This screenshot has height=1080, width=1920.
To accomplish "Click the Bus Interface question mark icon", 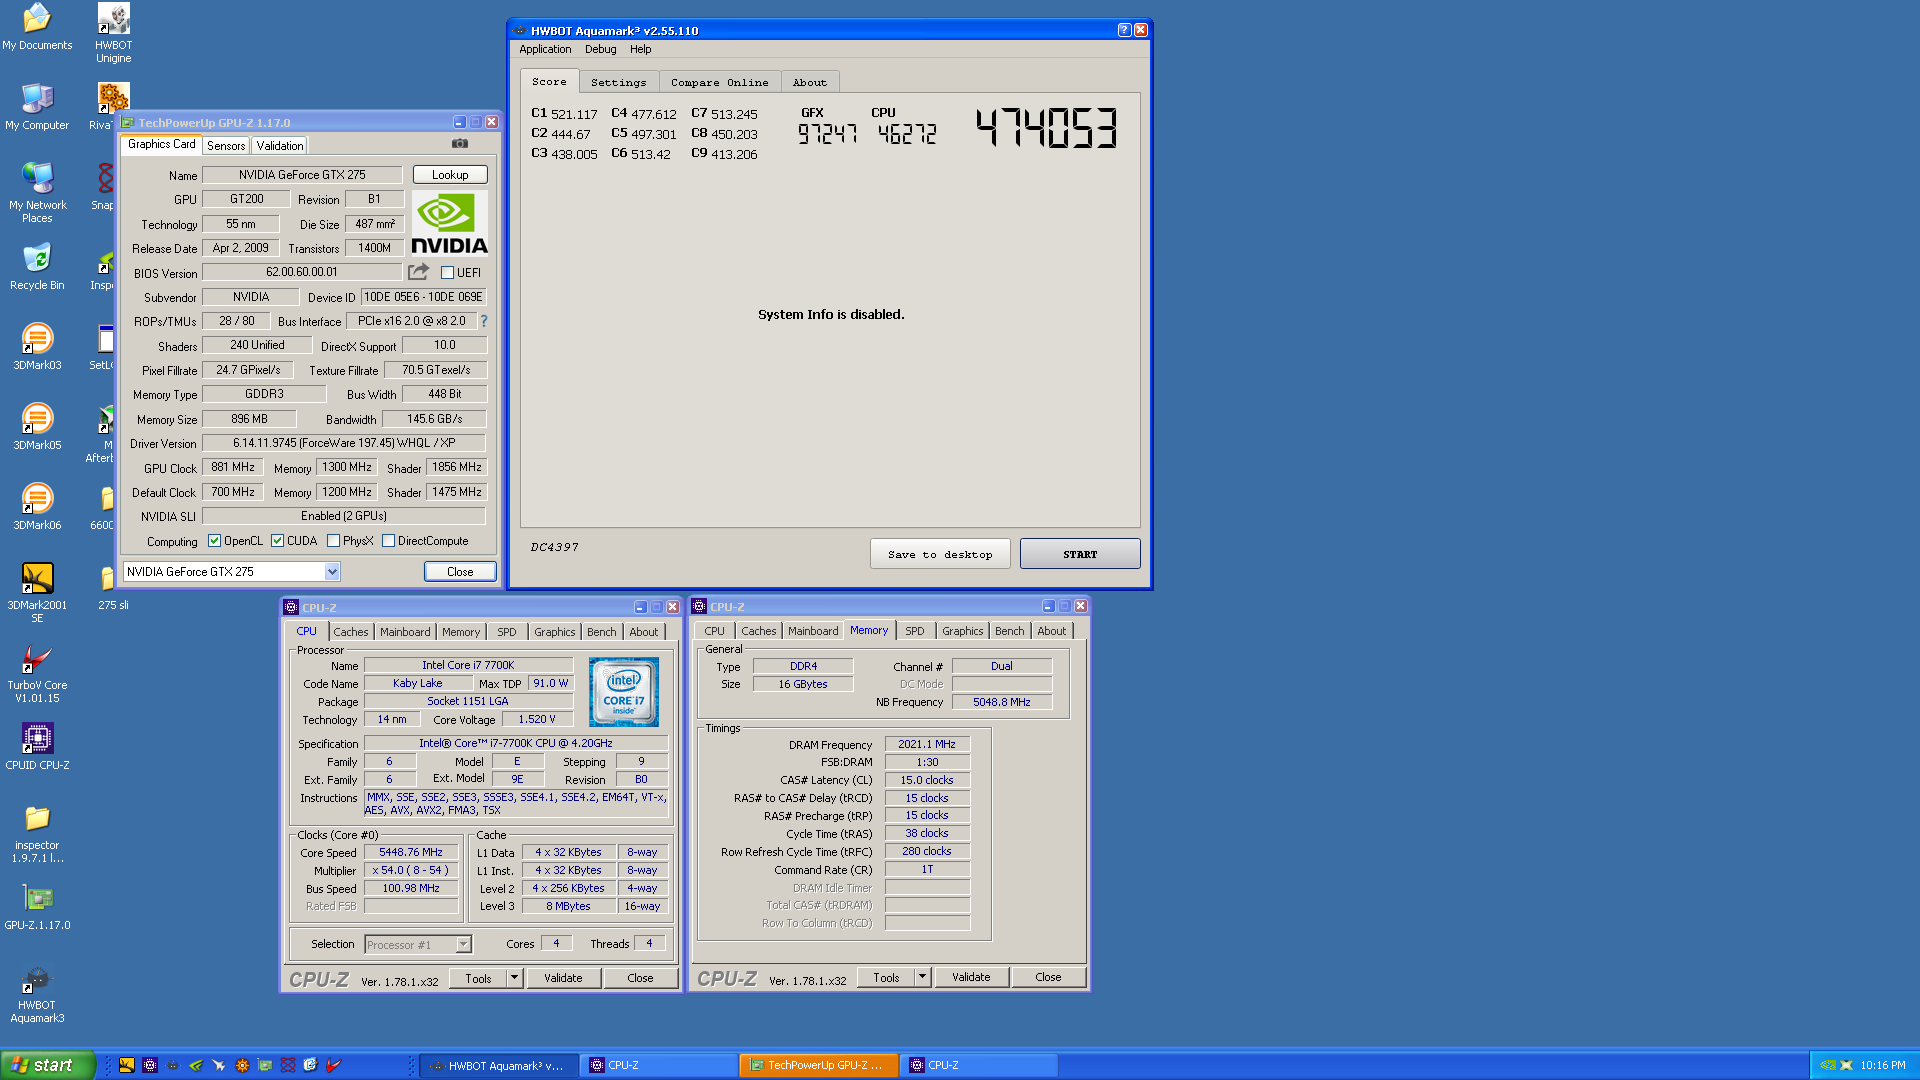I will 484,321.
